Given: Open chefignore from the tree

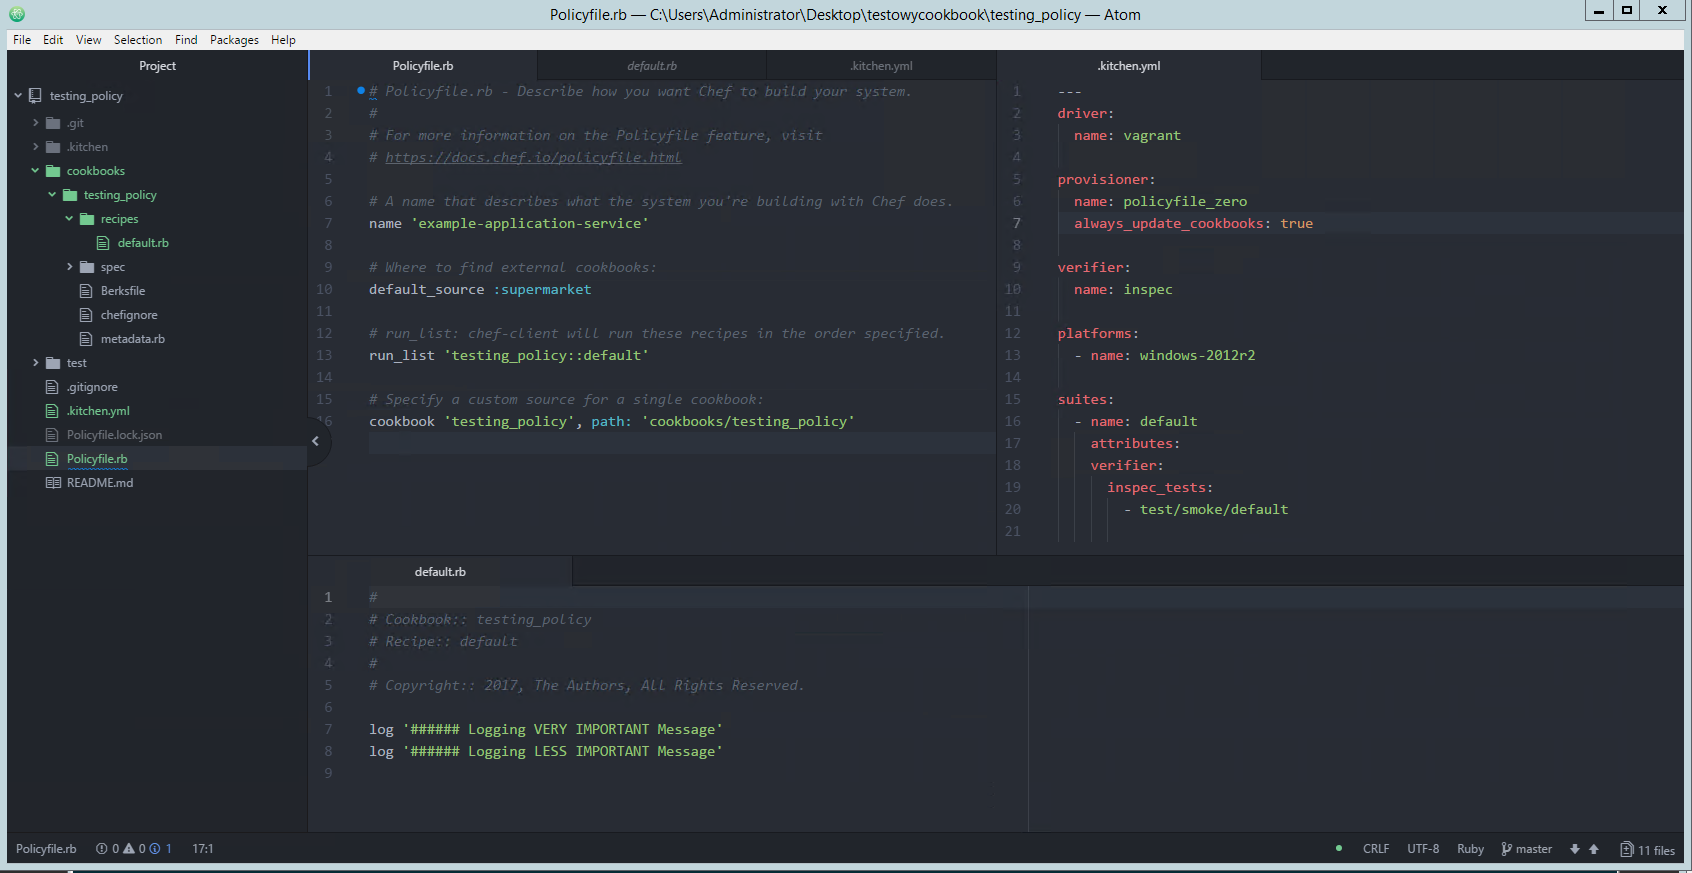Looking at the screenshot, I should [x=129, y=315].
